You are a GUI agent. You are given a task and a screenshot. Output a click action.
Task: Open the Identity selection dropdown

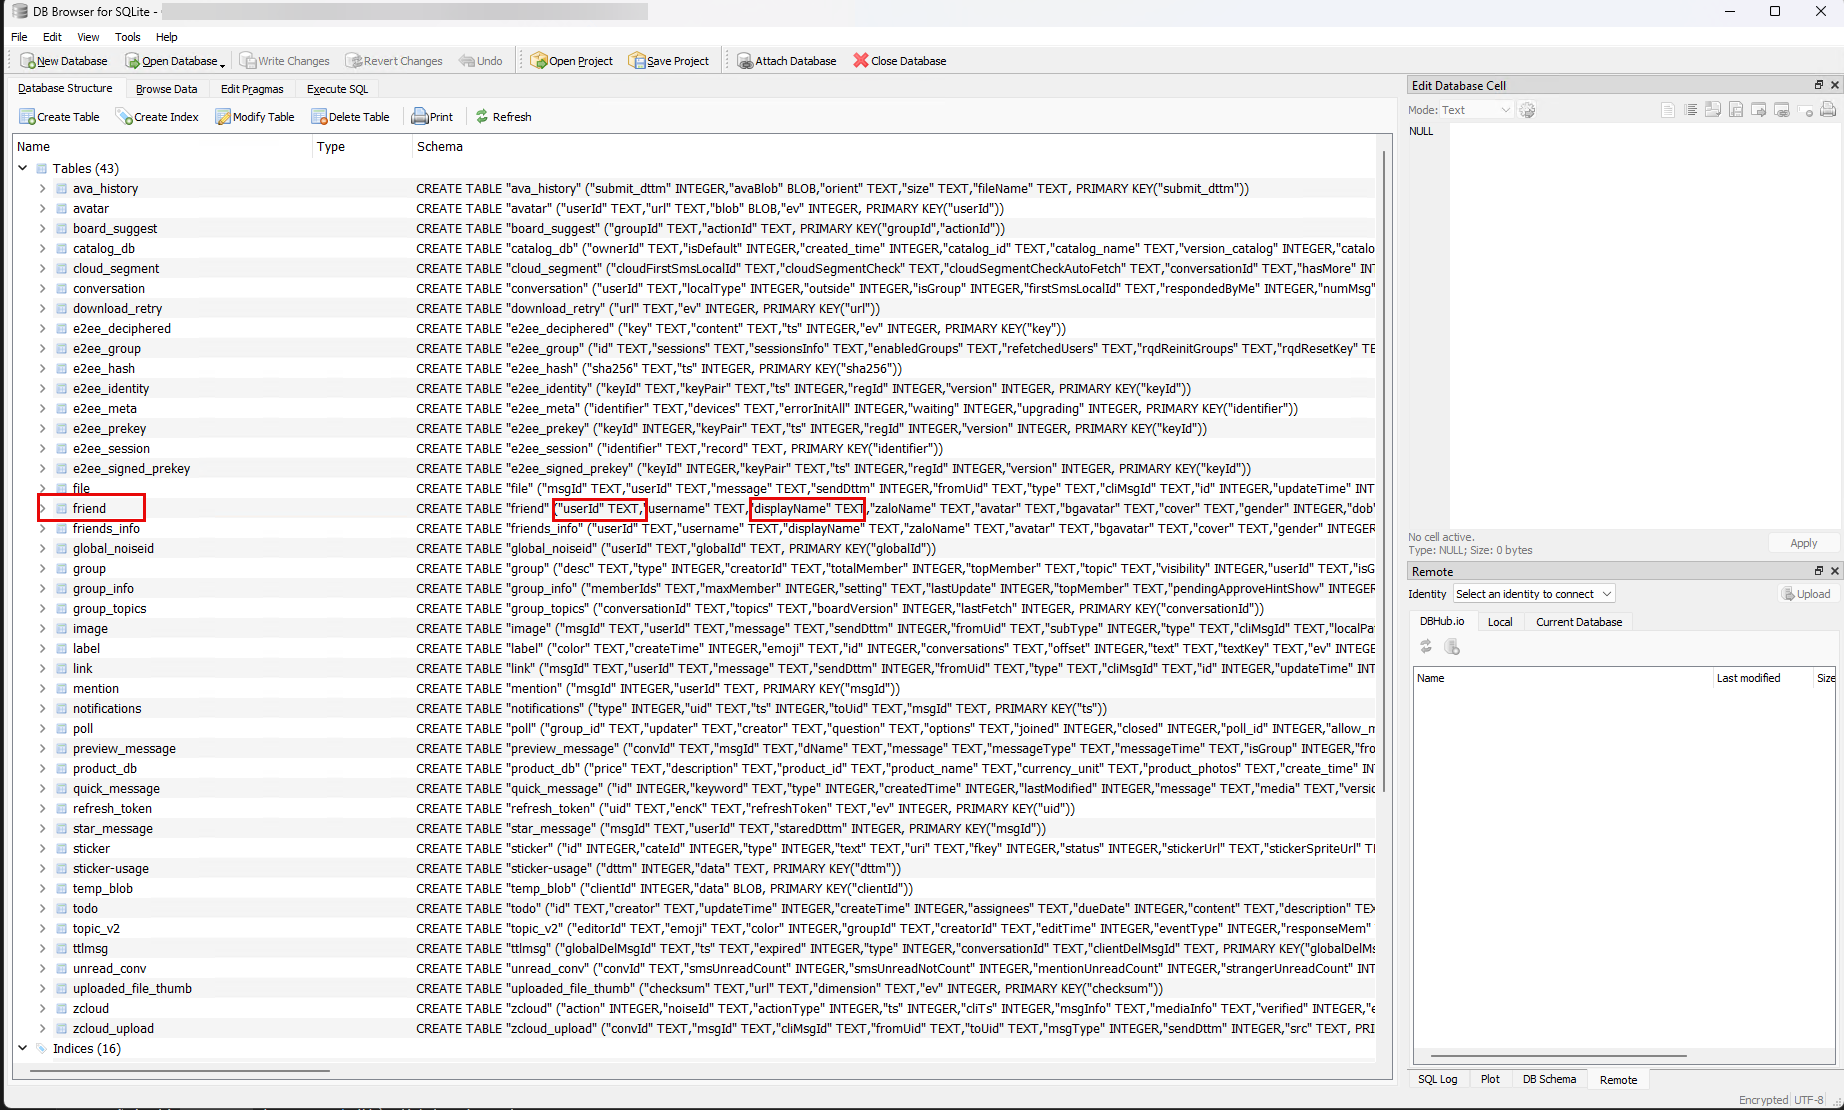point(1534,594)
